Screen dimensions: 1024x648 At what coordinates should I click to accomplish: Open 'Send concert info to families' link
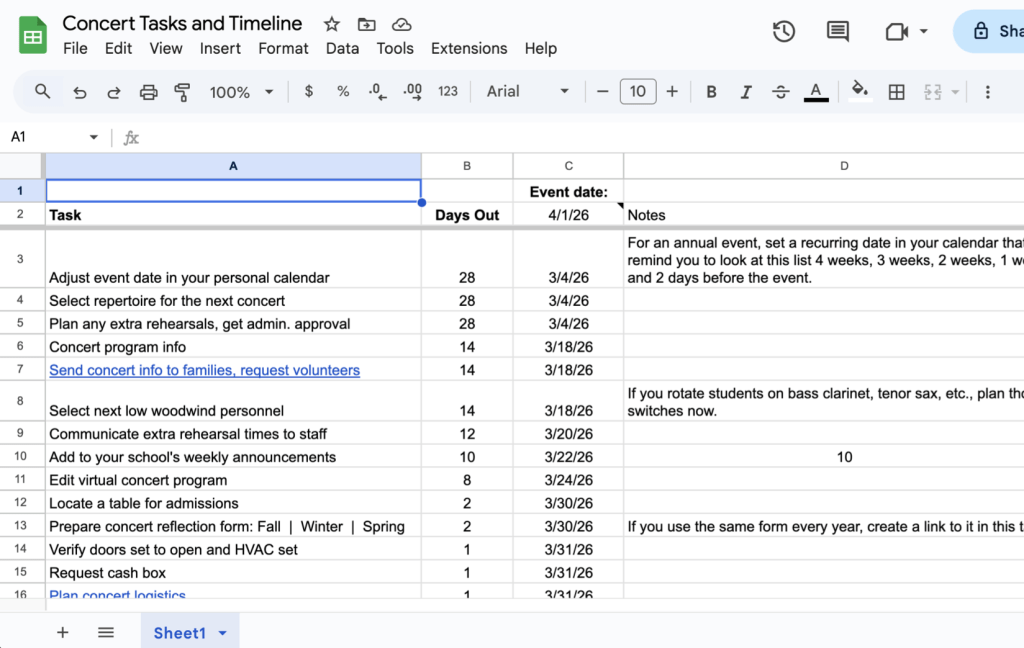point(204,370)
